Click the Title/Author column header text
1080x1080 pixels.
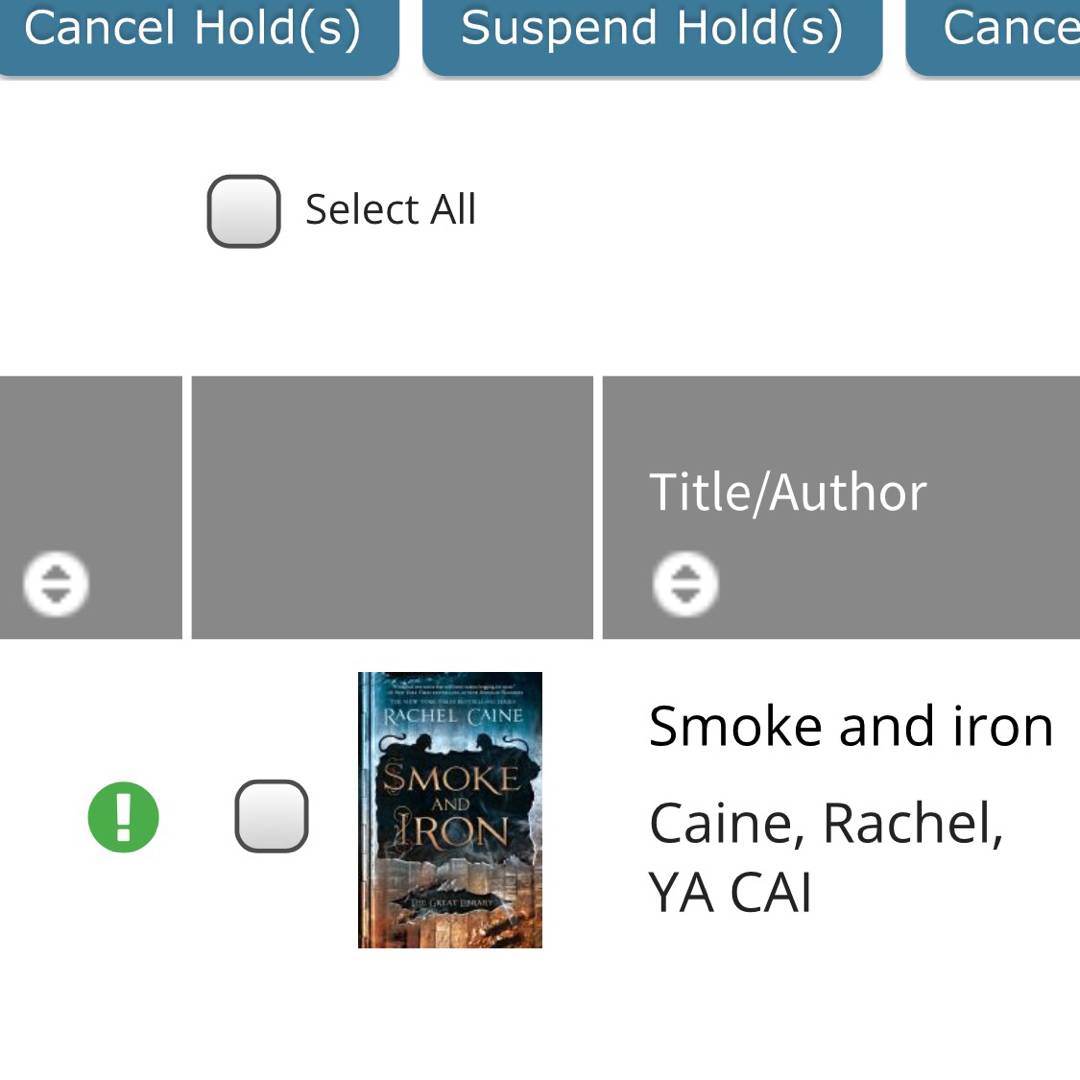point(787,492)
